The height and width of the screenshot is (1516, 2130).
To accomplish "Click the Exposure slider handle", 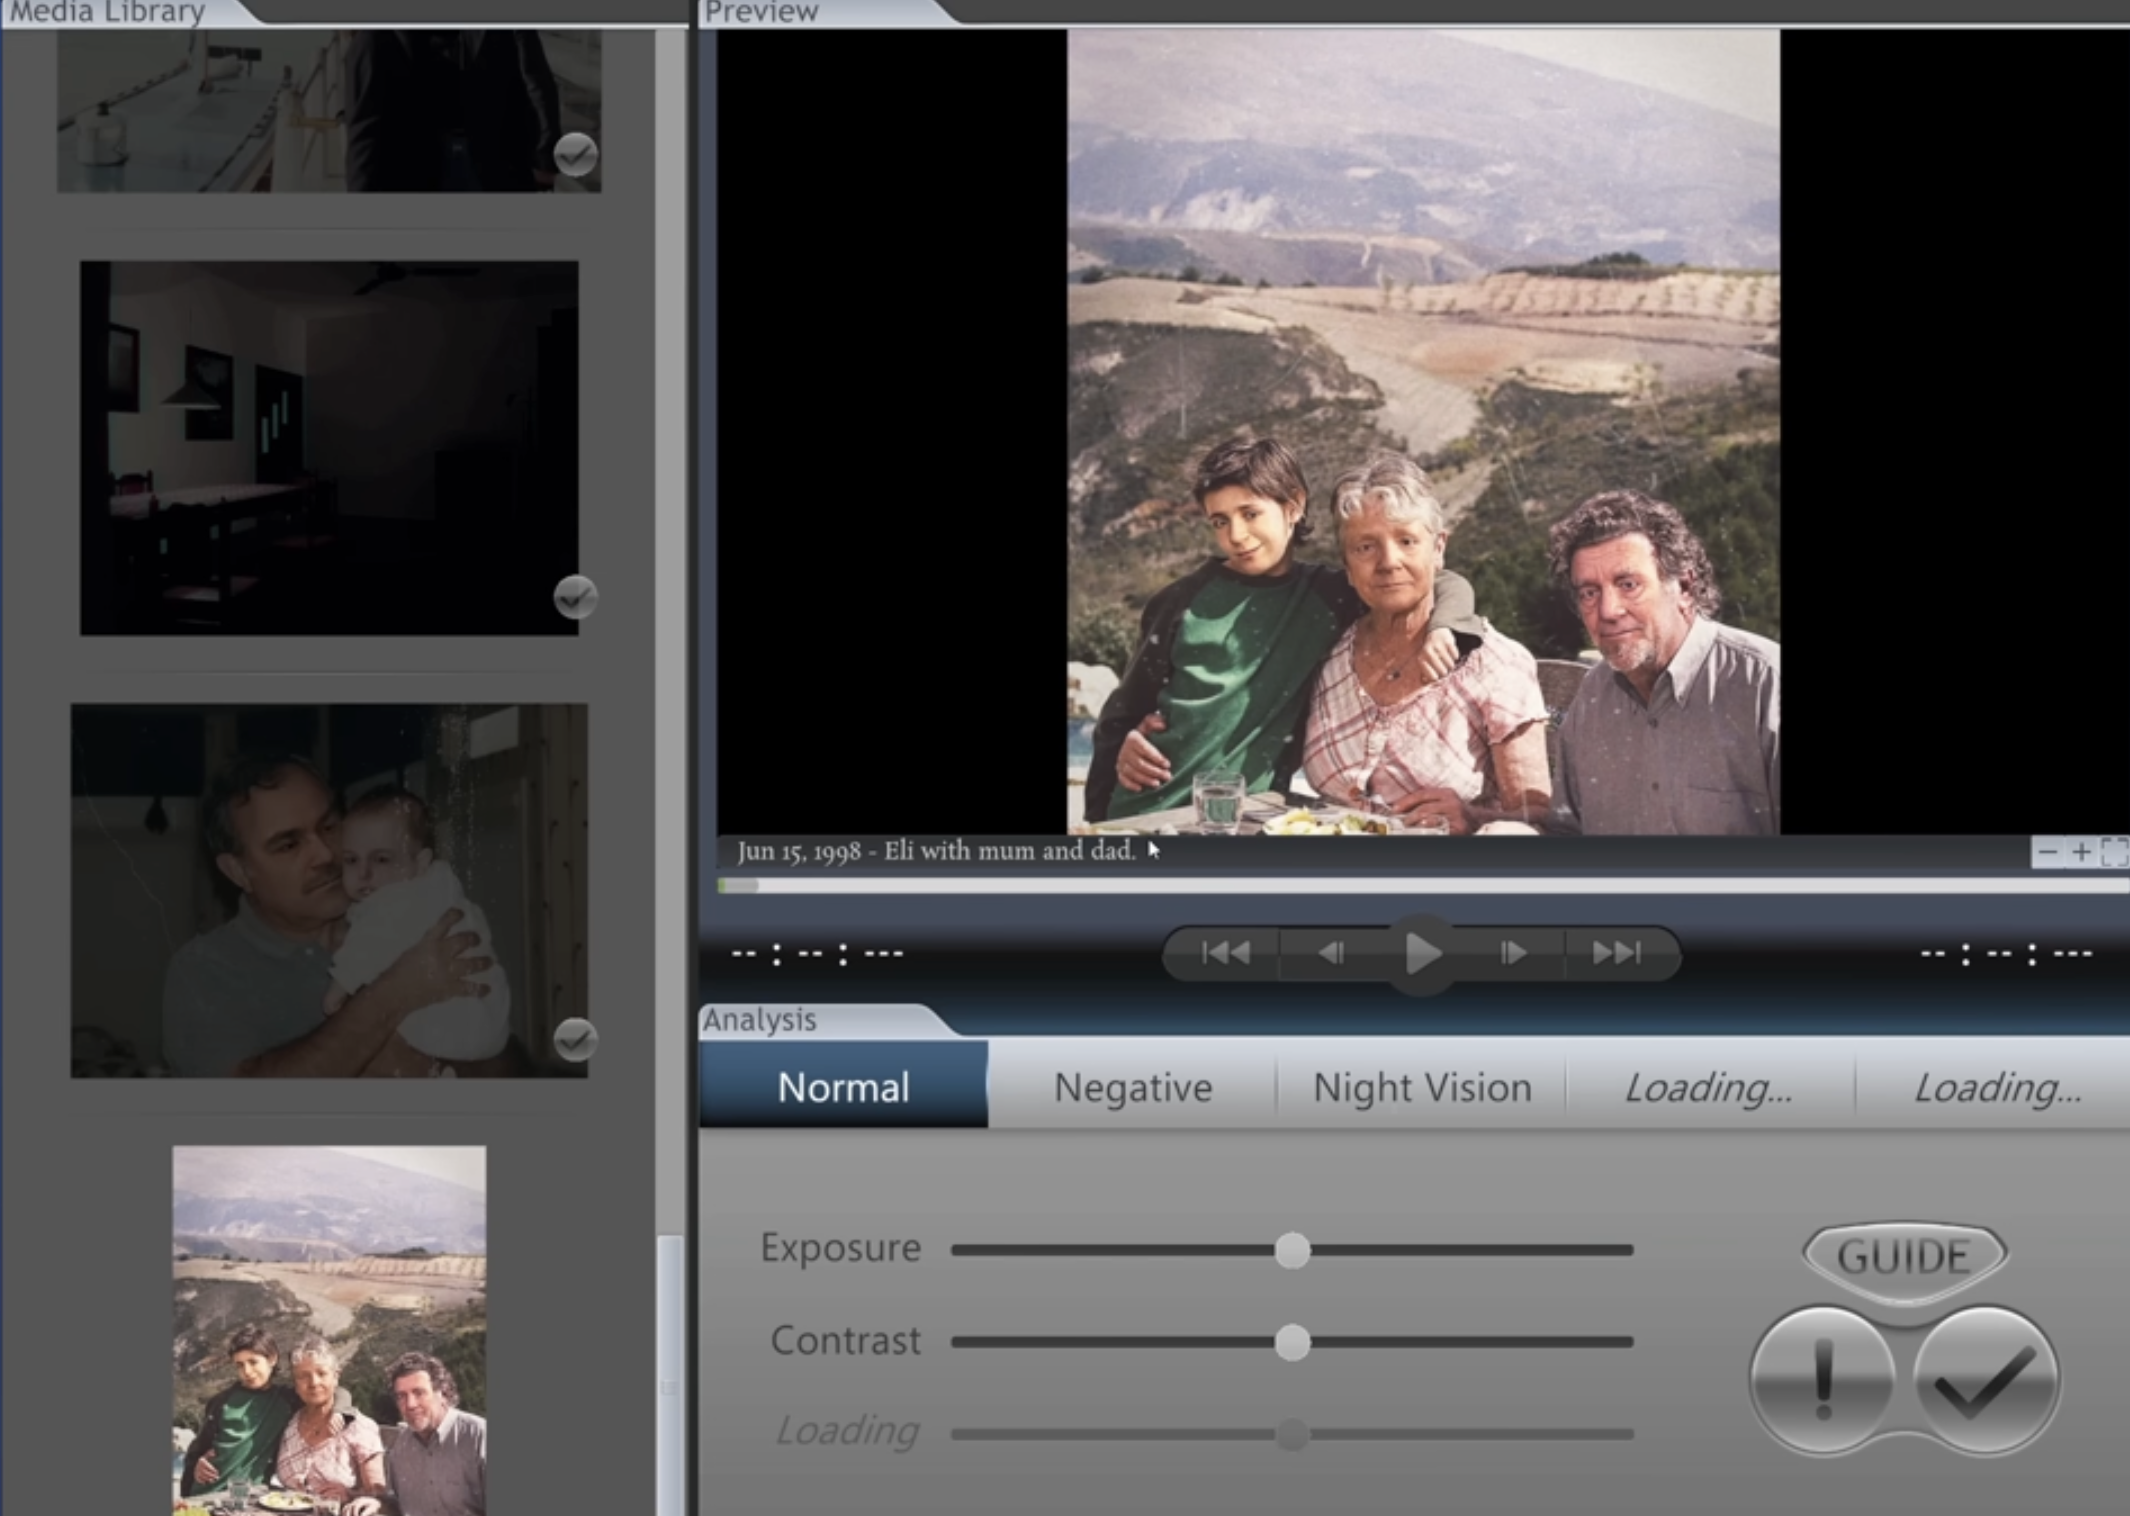I will 1292,1250.
